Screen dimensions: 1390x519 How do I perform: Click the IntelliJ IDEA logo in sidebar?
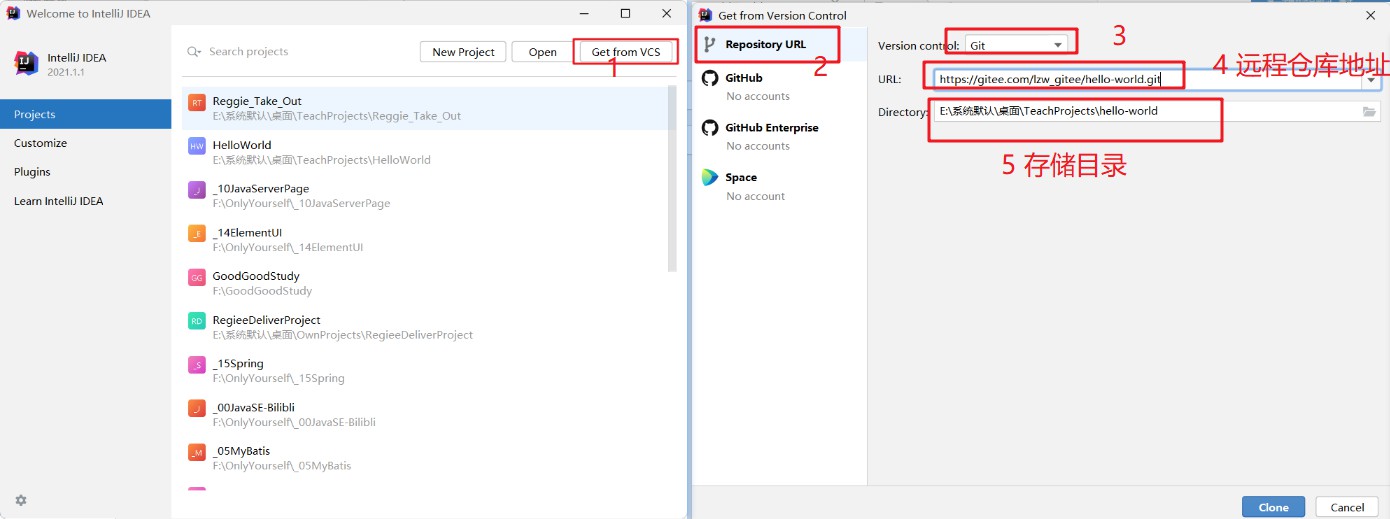click(26, 64)
